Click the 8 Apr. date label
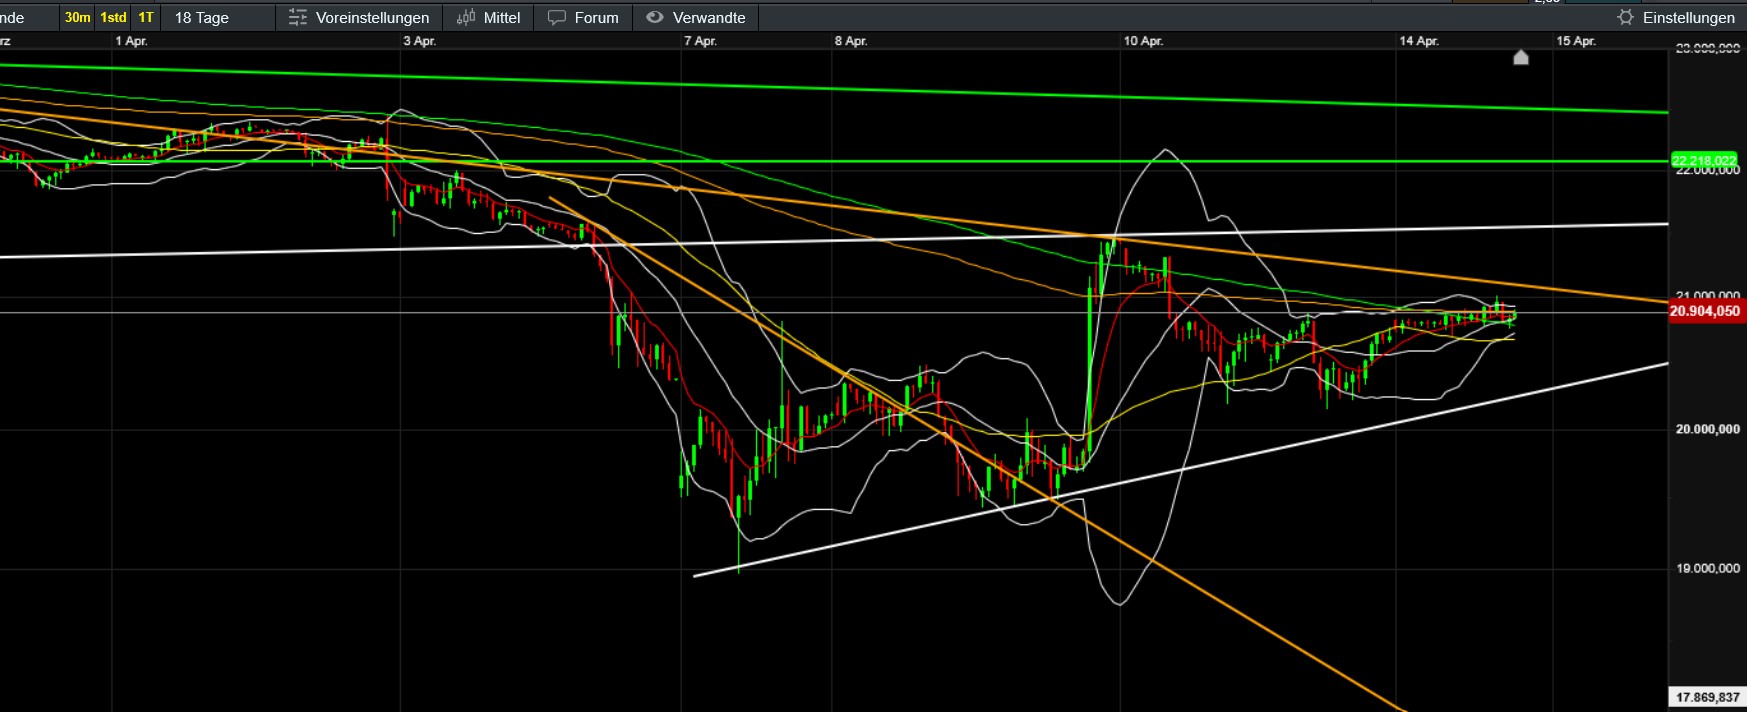Screen dimensions: 1747x712 click(851, 41)
